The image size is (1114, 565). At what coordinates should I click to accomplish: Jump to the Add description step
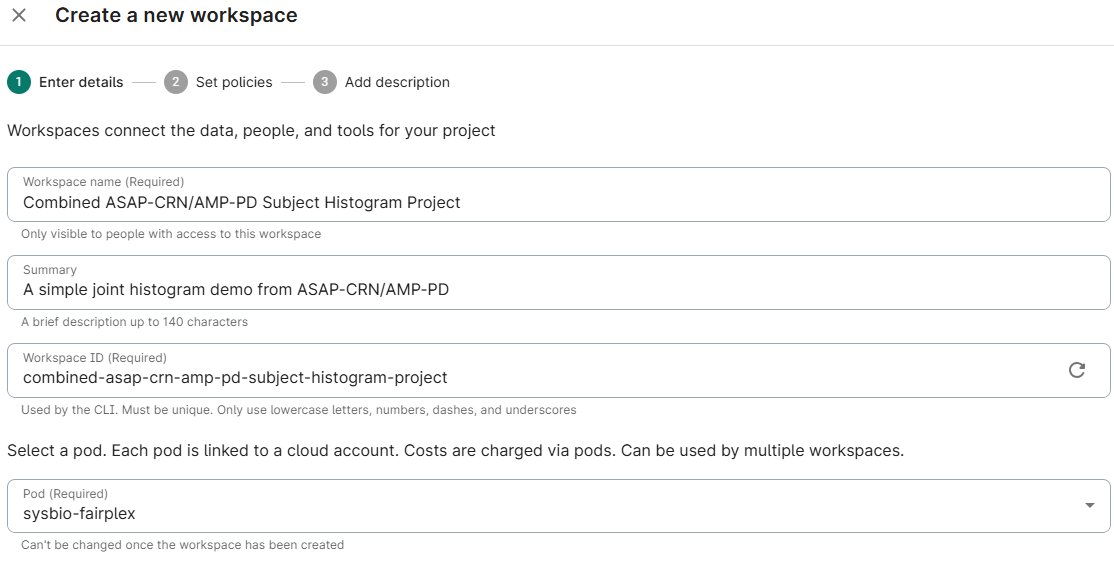click(x=397, y=82)
